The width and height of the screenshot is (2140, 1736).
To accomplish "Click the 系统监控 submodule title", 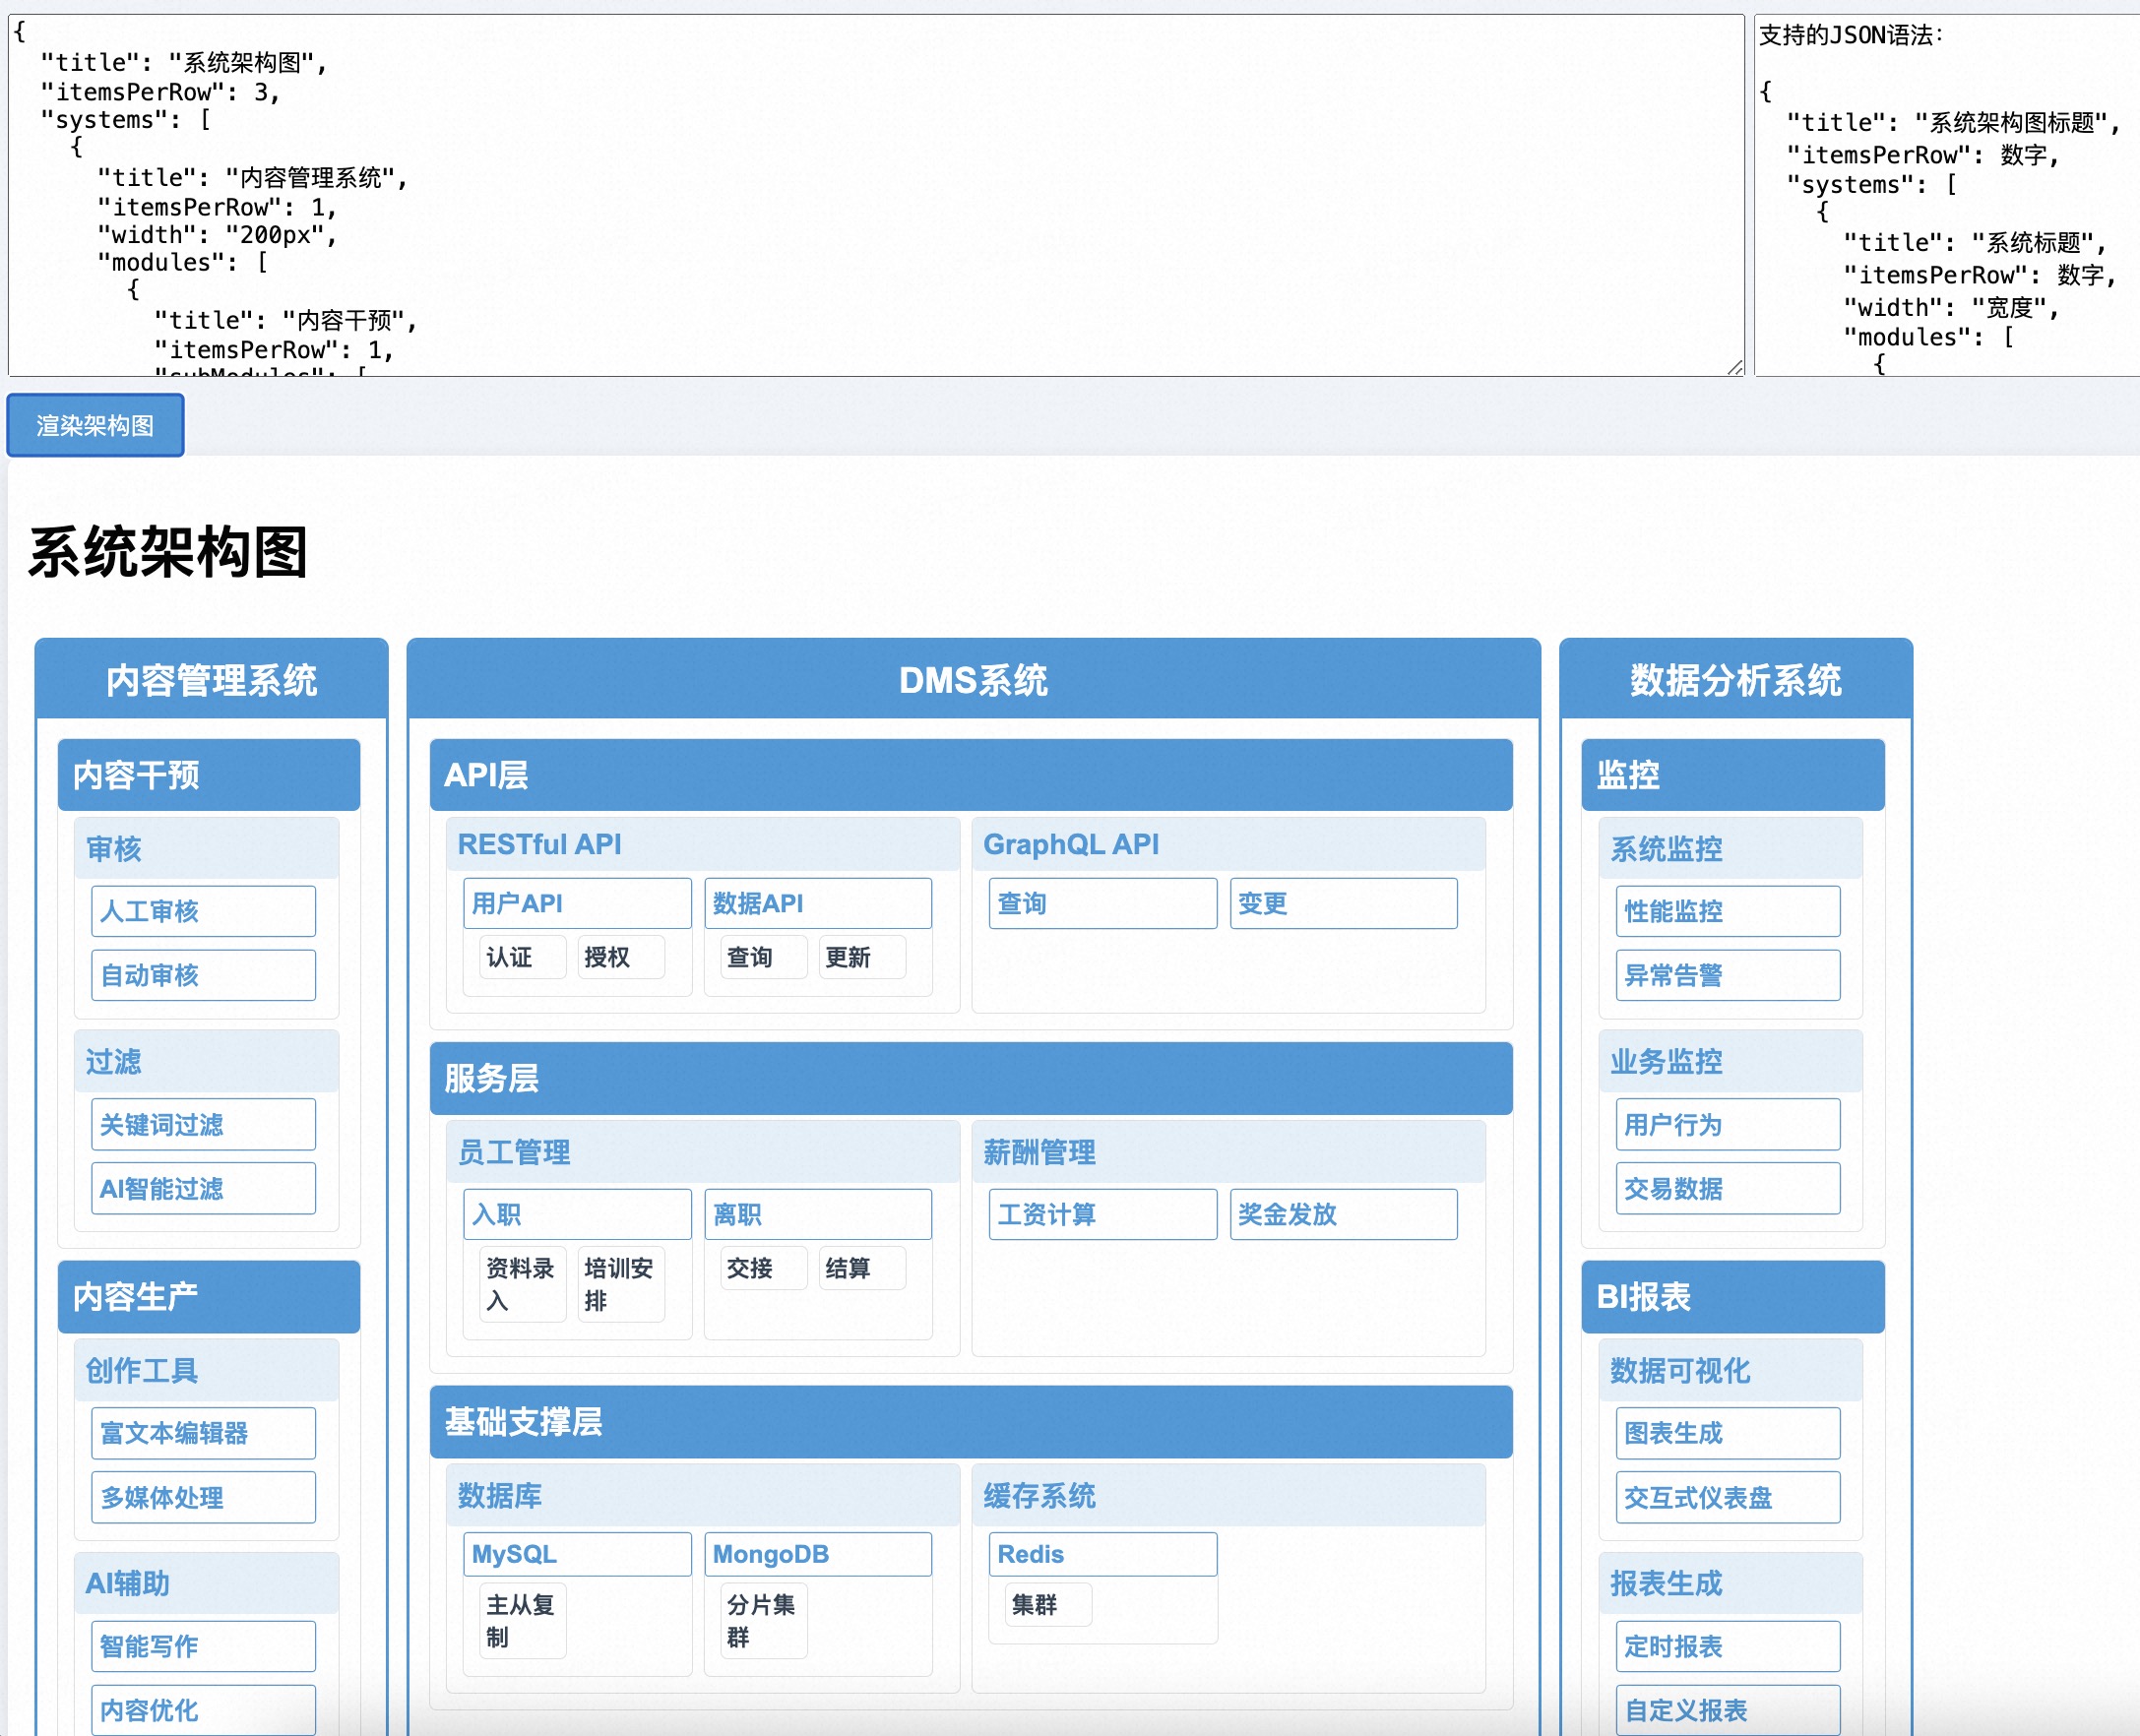I will click(1731, 849).
